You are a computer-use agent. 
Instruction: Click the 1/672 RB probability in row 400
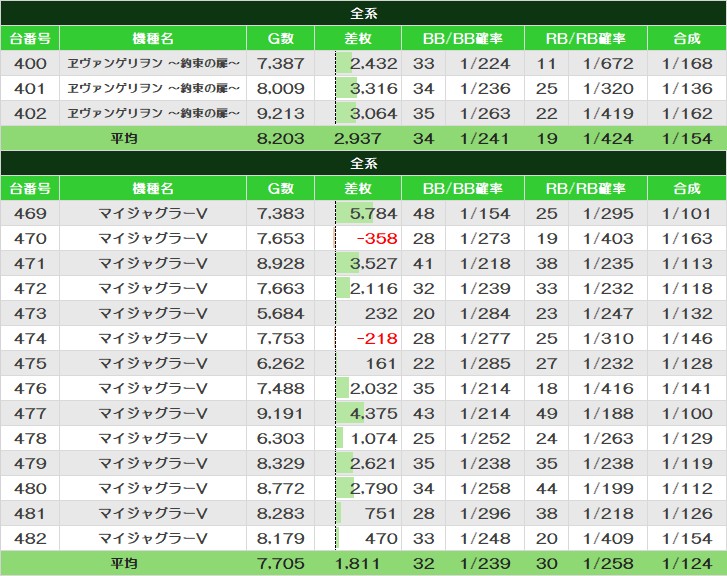pos(608,64)
